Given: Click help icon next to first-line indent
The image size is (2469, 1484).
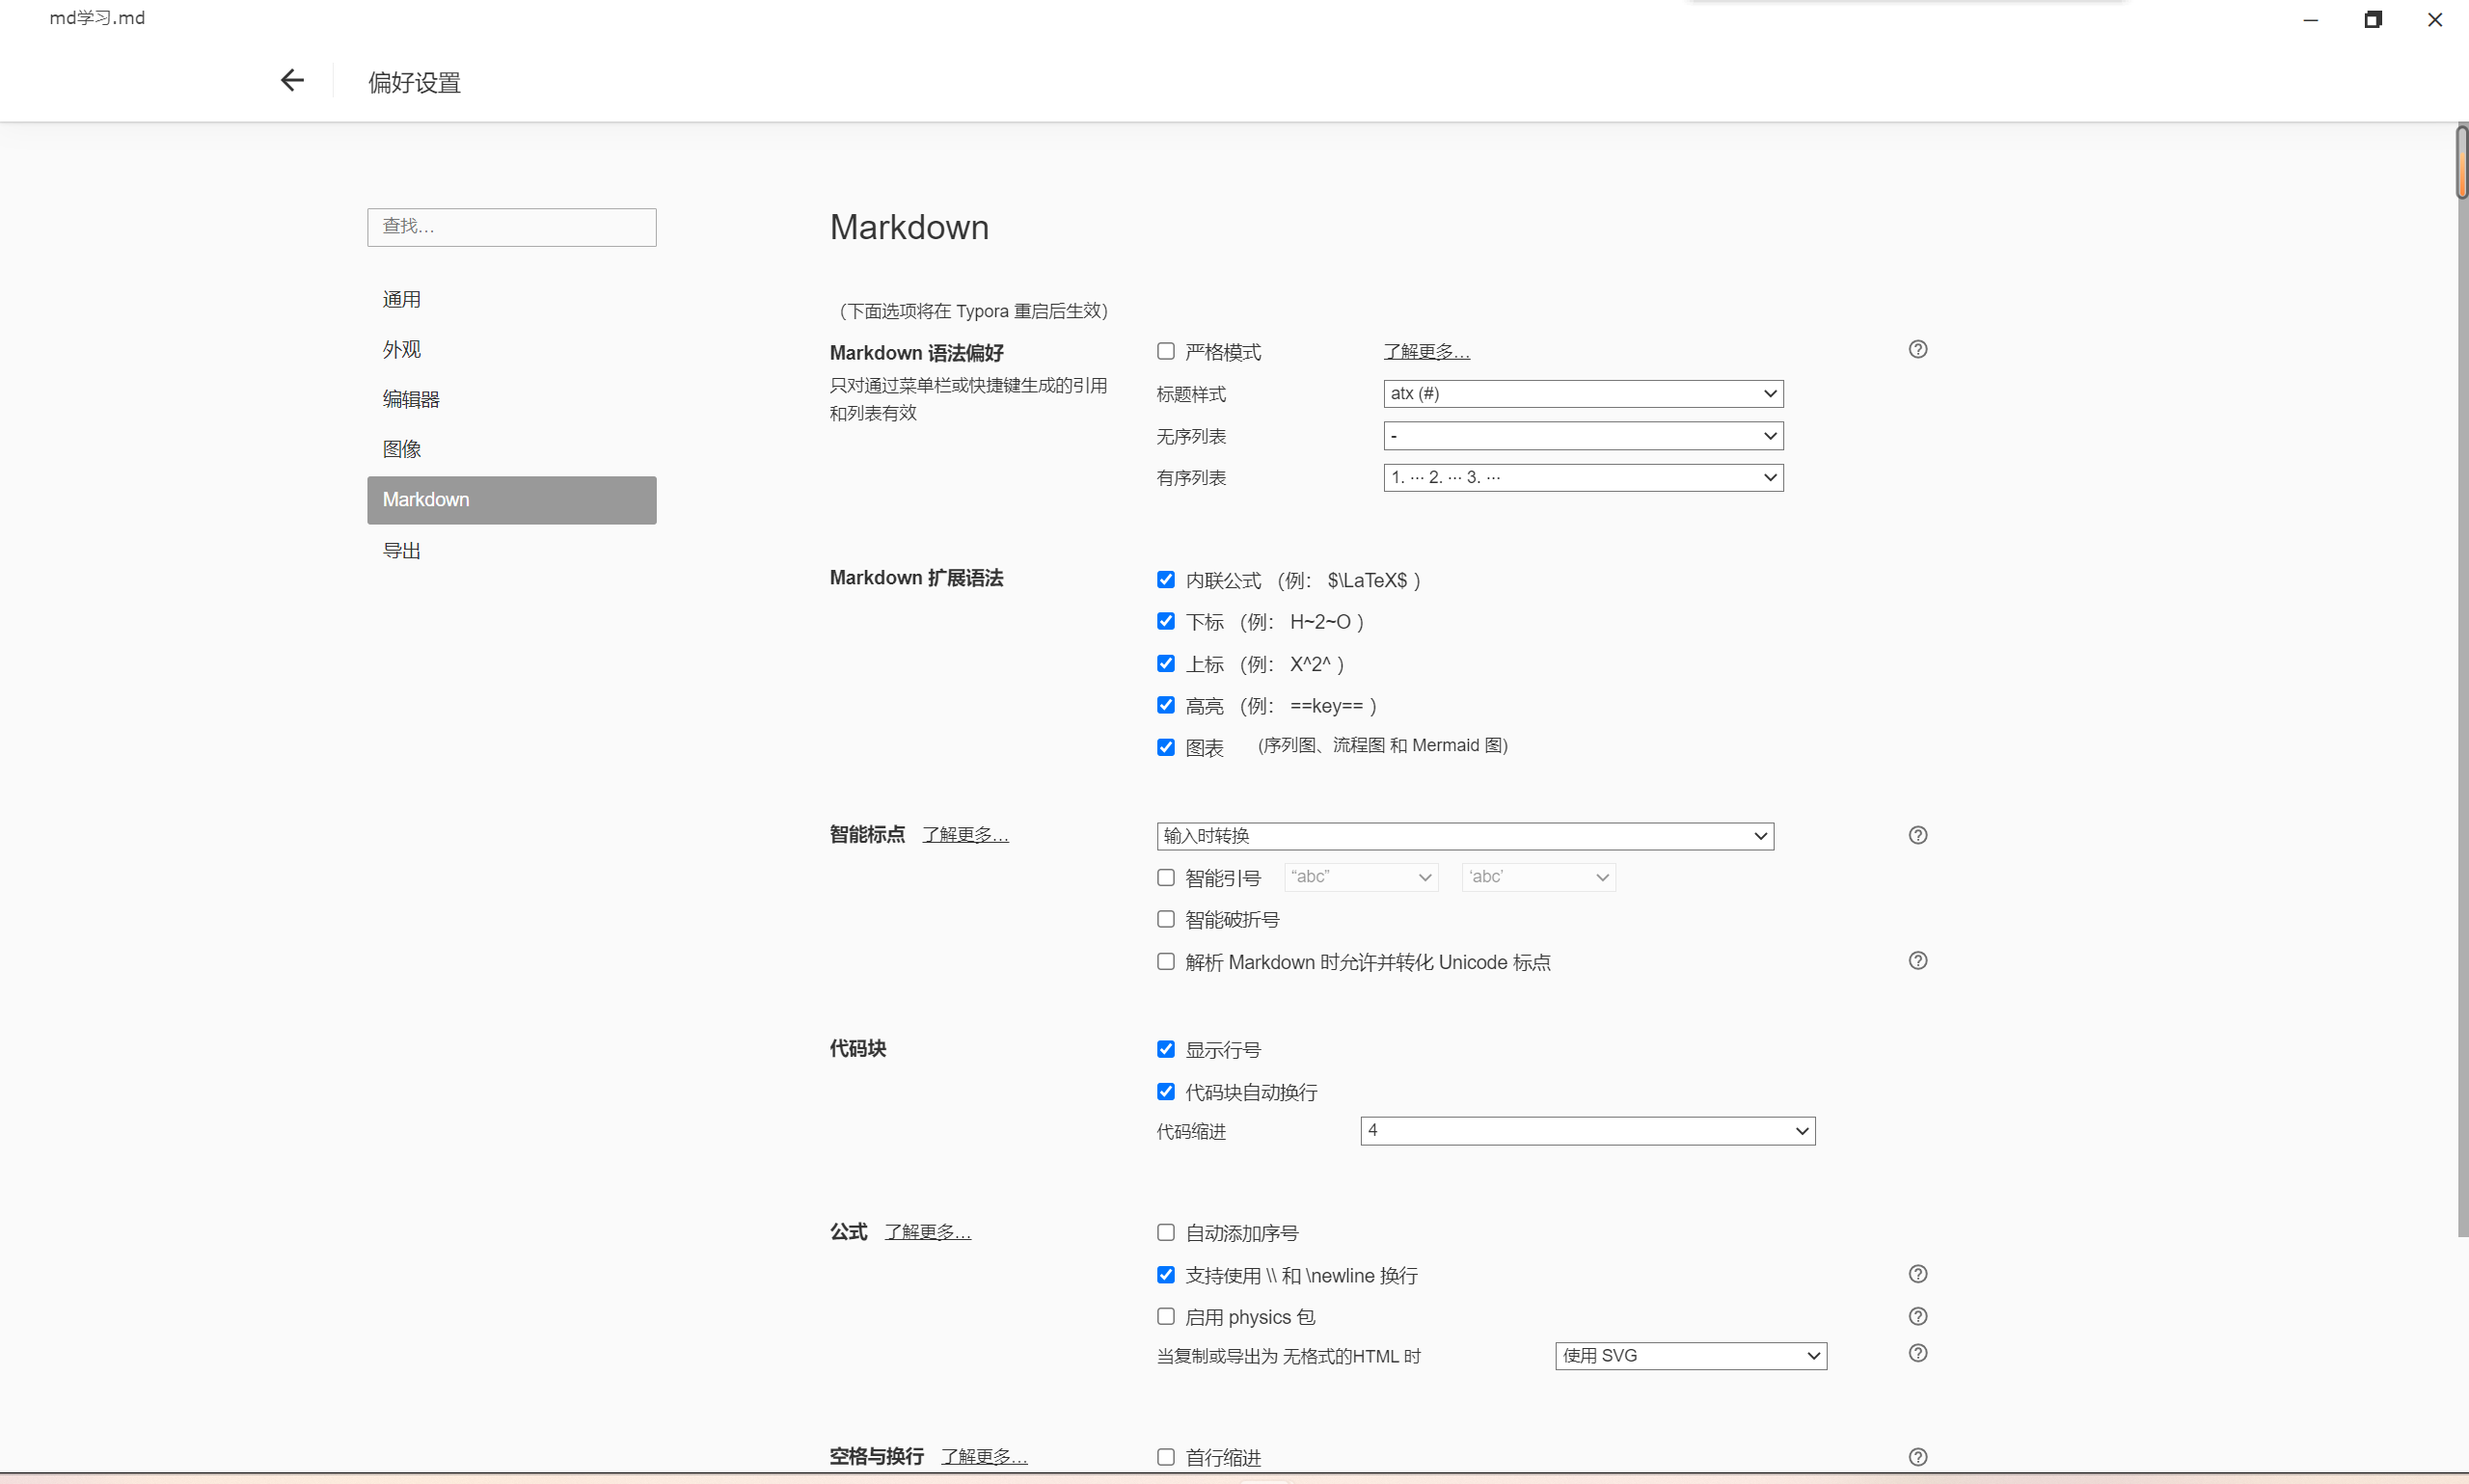Looking at the screenshot, I should [1917, 1456].
